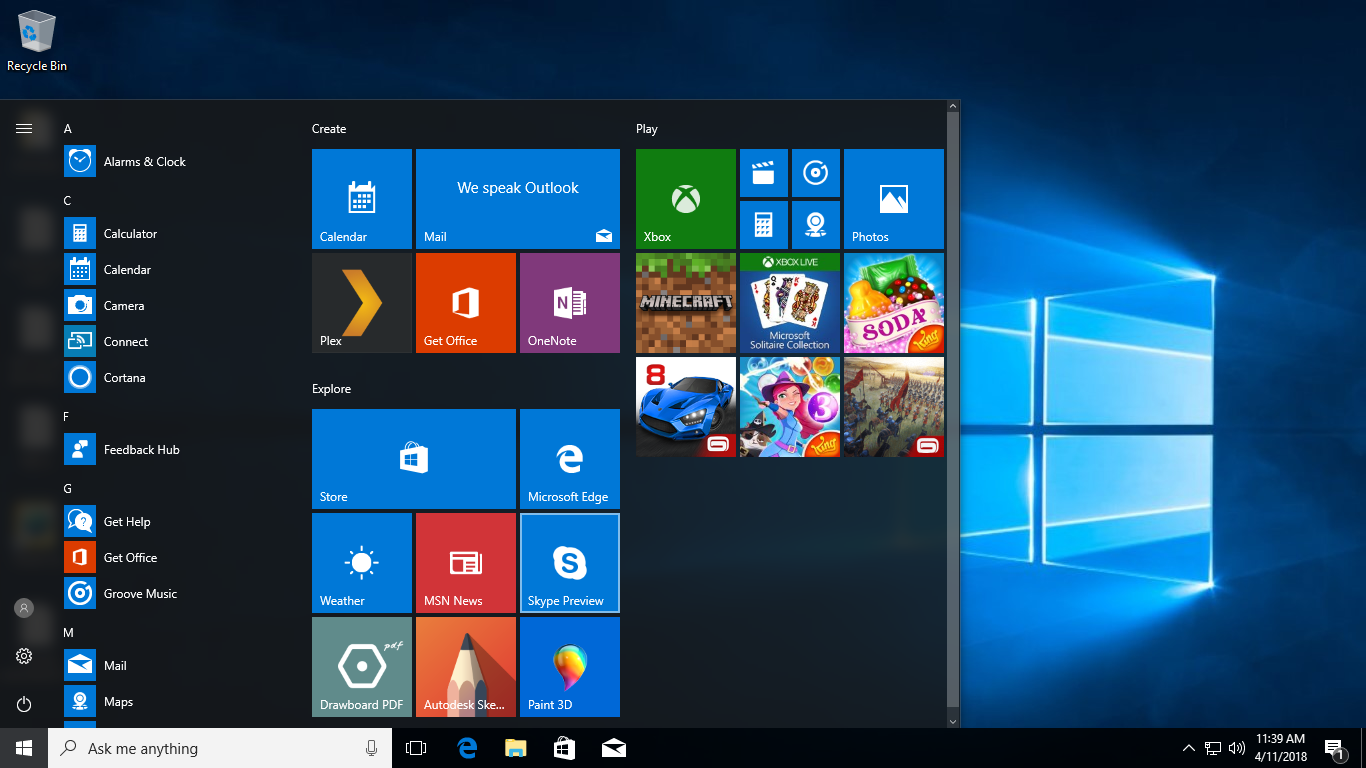The image size is (1366, 768).
Task: Launch the Get Help app
Action: [x=180, y=521]
